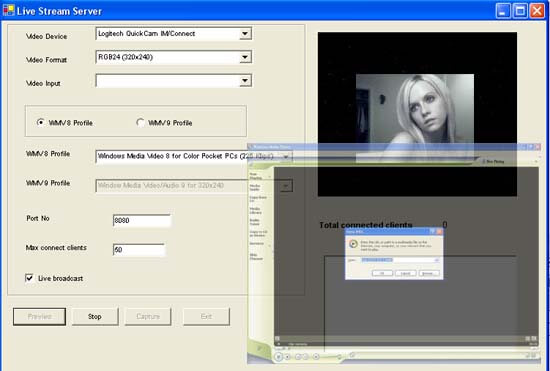The width and height of the screenshot is (550, 371).
Task: Maximize the Live Stream Server window
Action: (520, 11)
